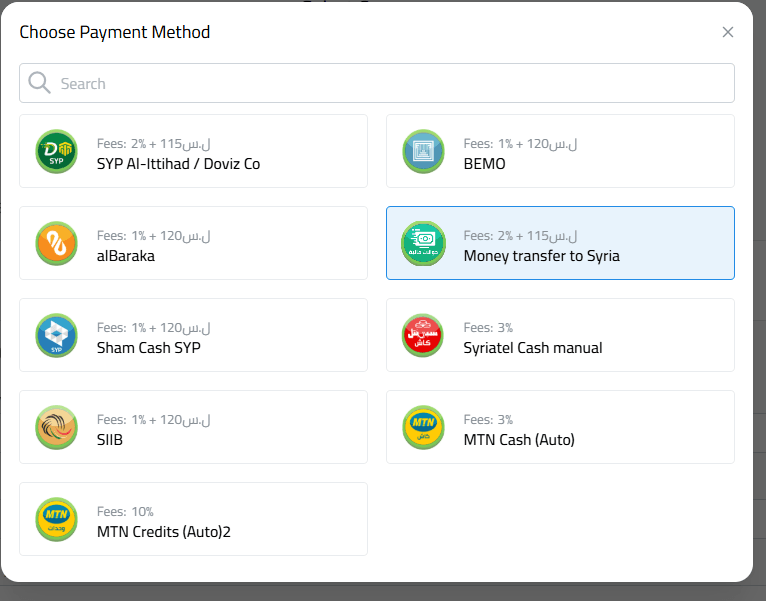Screen dimensions: 766x601
Task: Click the orange alBaraka logo icon
Action: tap(57, 243)
